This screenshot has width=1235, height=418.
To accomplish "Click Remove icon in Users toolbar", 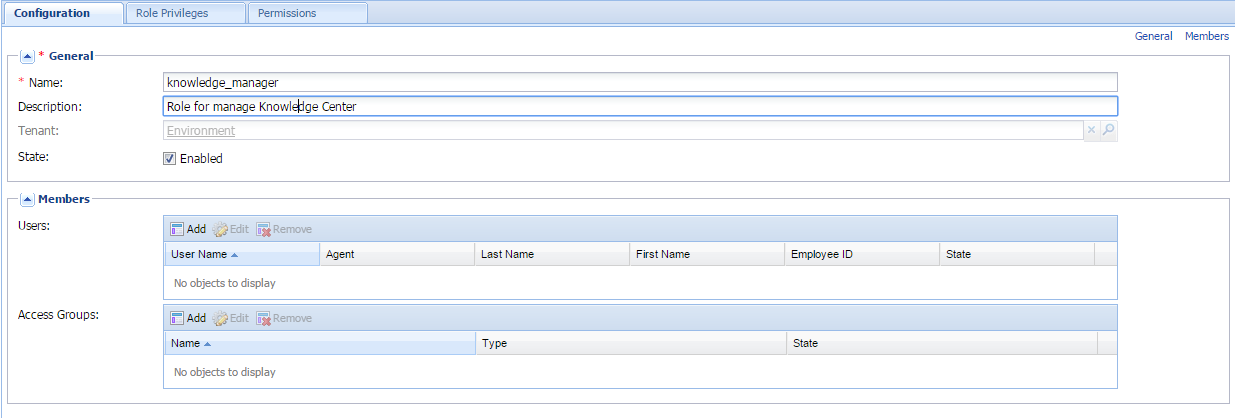I will (264, 229).
